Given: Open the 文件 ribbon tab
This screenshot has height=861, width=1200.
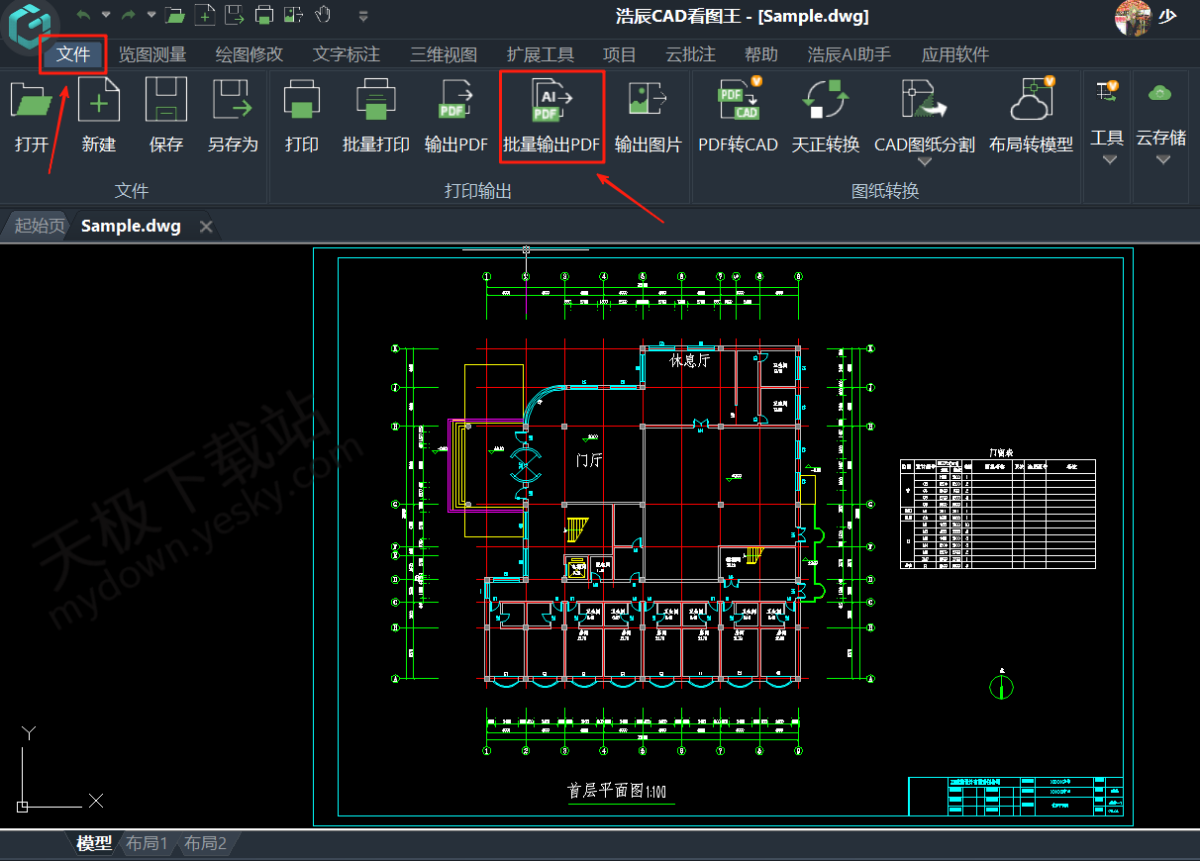Looking at the screenshot, I should 73,54.
